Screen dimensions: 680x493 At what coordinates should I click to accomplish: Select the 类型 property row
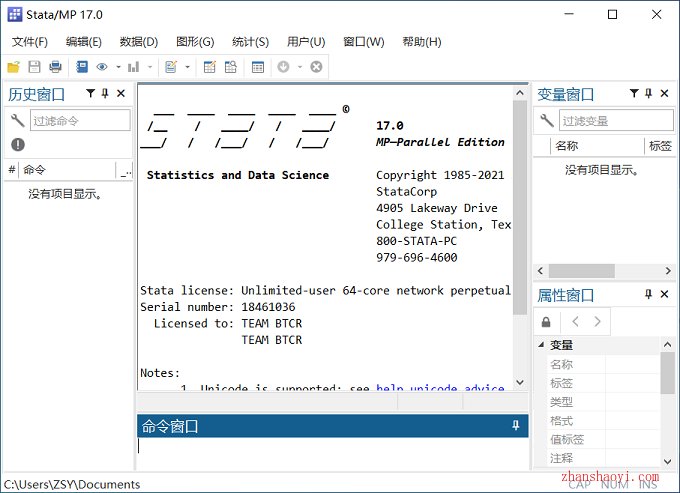[x=604, y=402]
